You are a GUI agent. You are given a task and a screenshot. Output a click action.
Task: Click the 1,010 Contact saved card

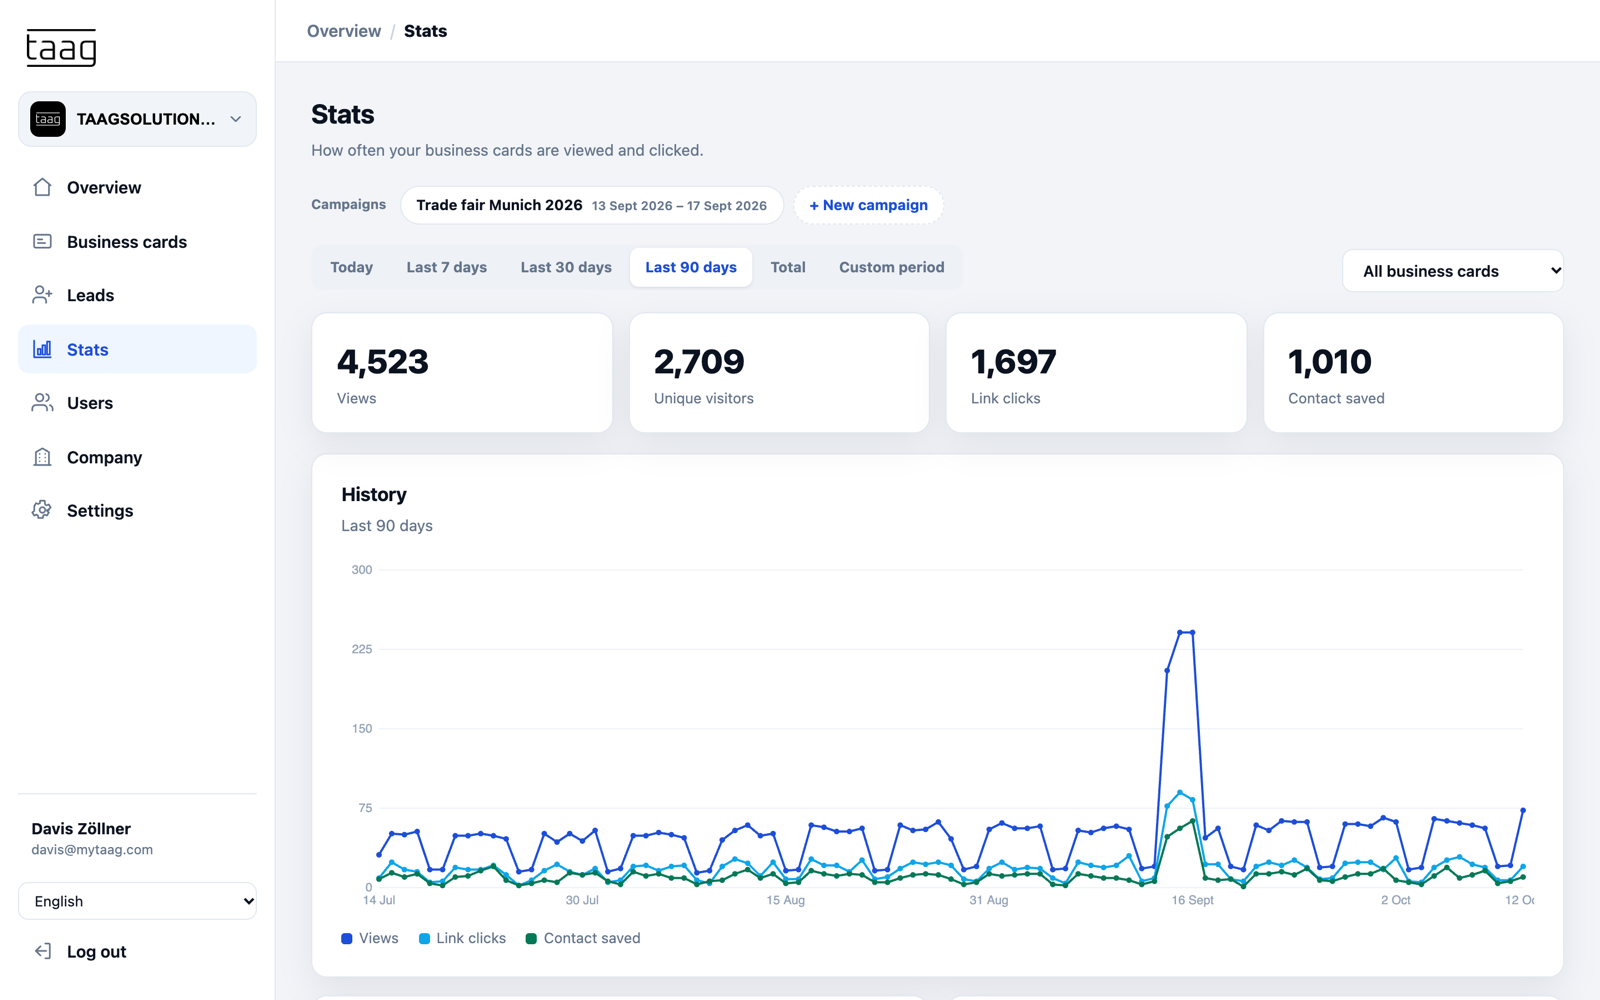[x=1413, y=373]
